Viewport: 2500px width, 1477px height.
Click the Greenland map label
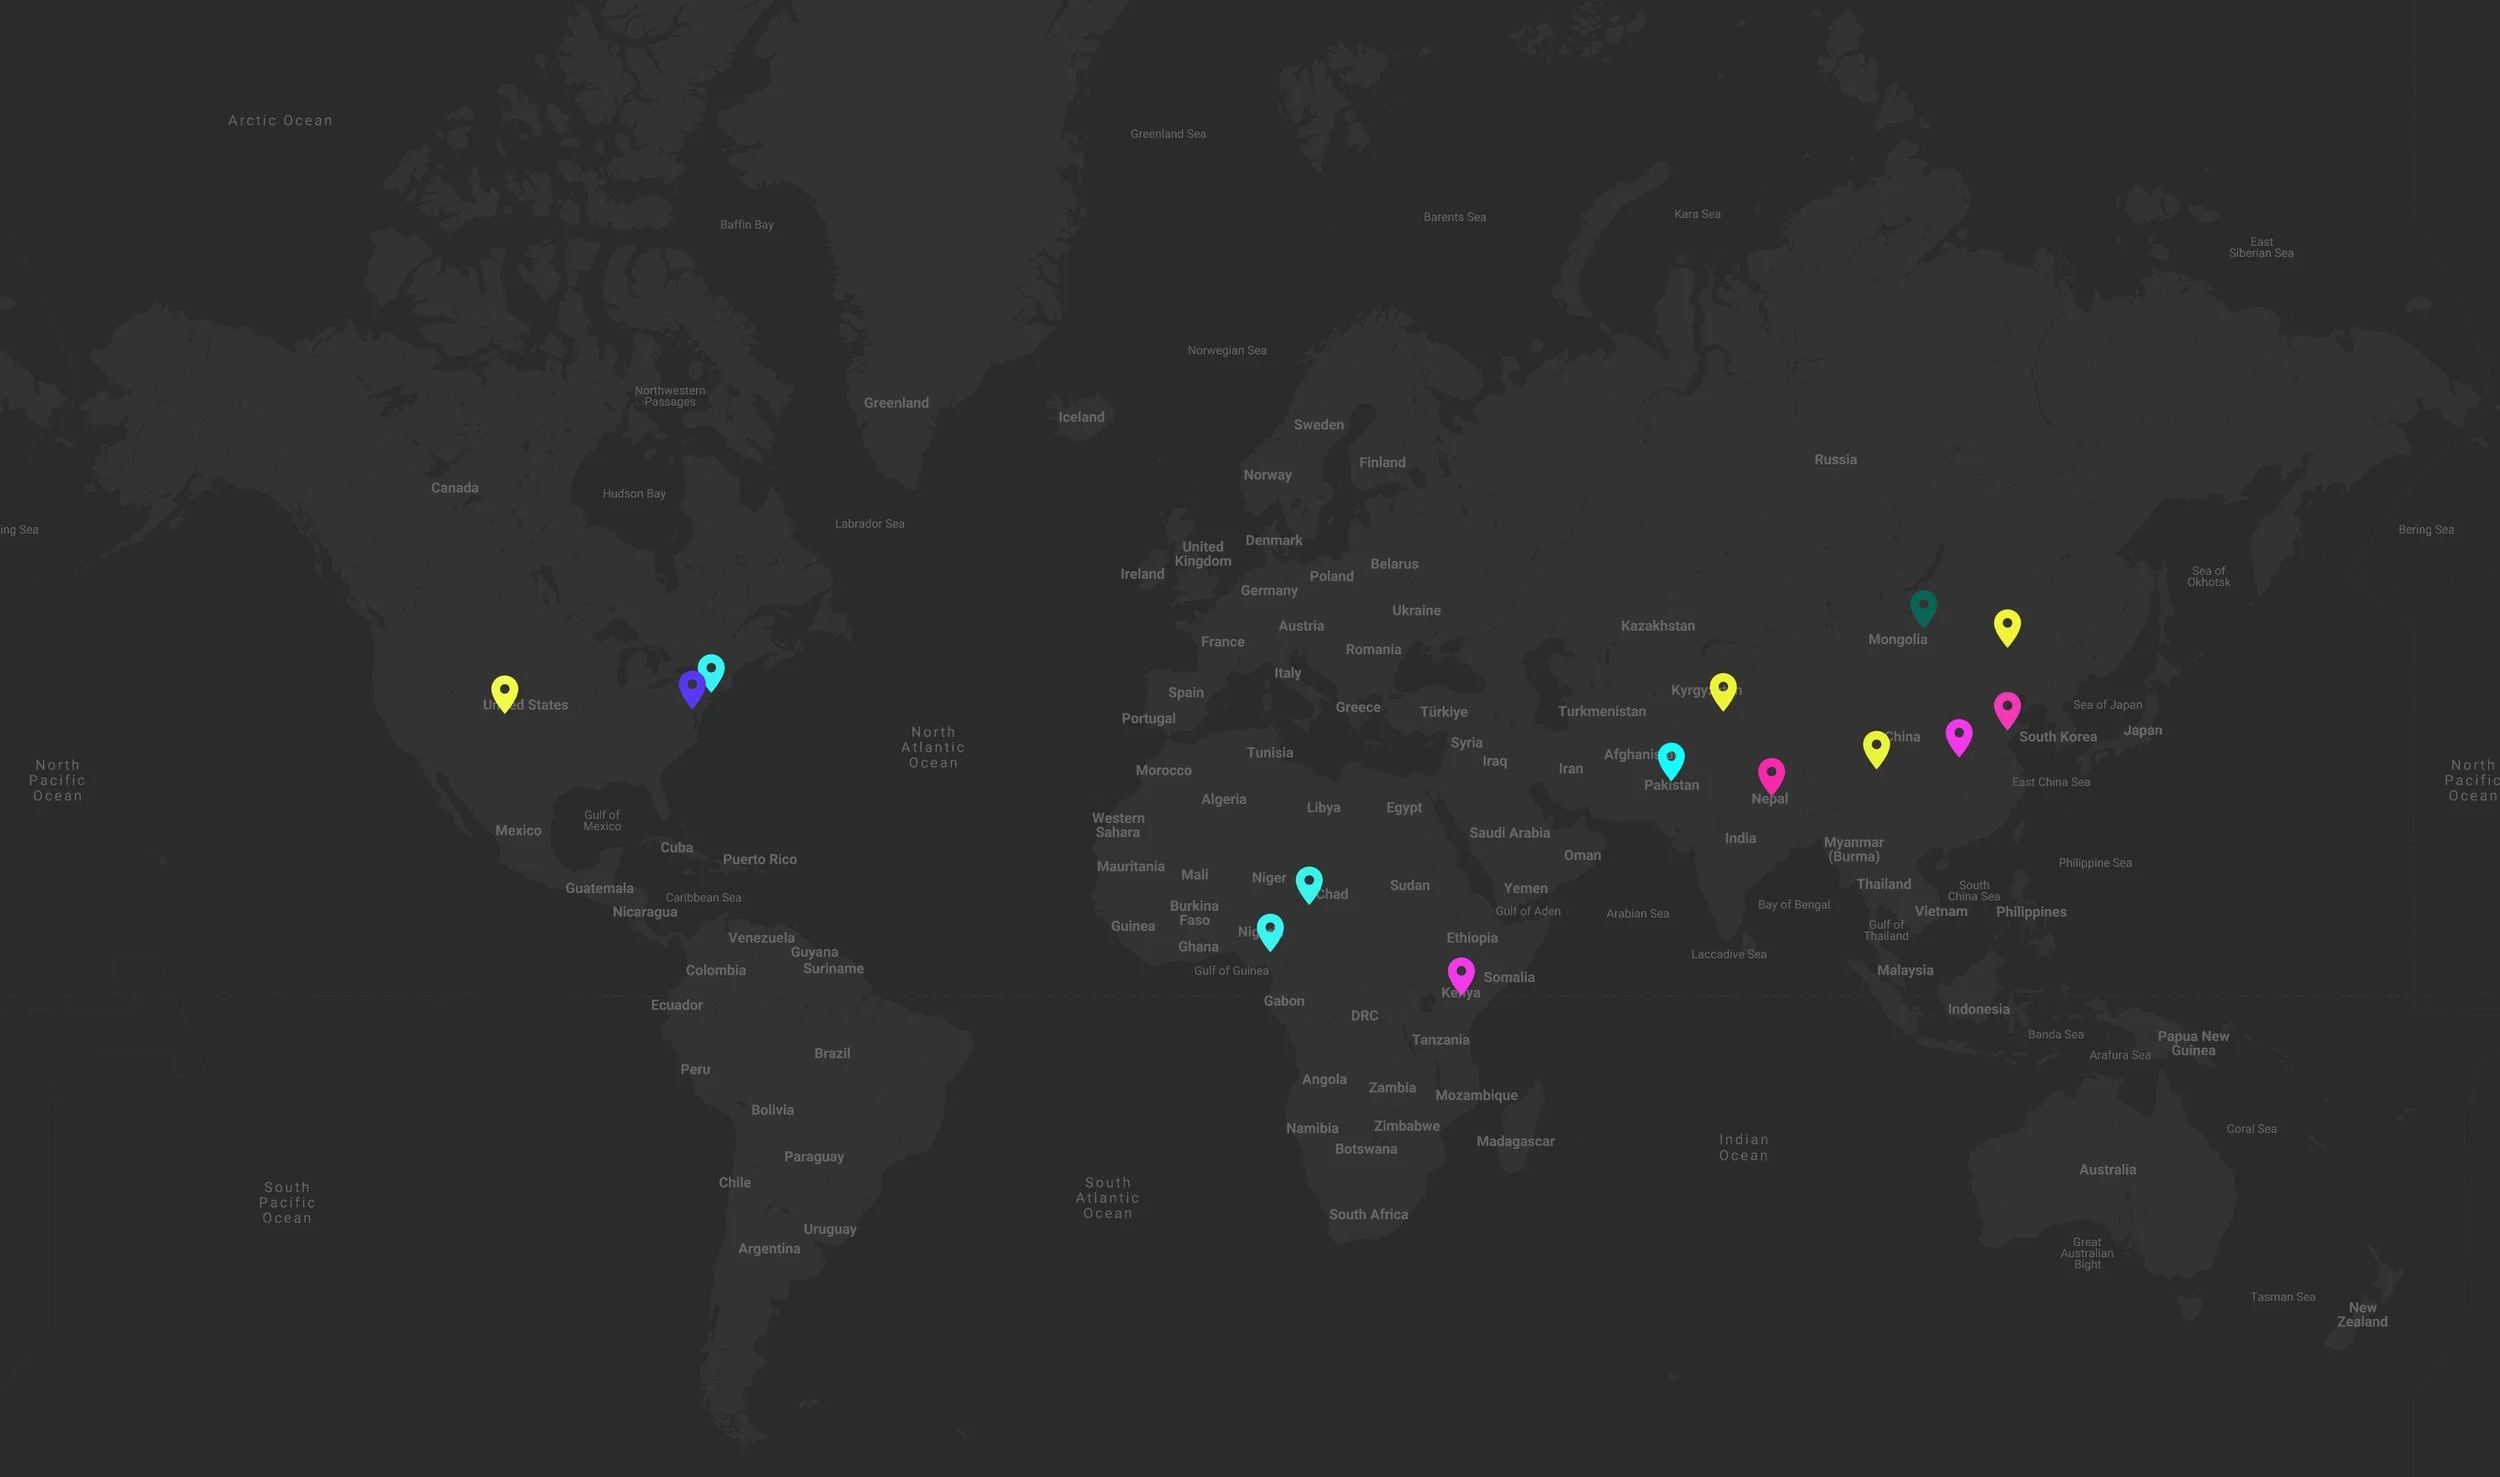pyautogui.click(x=896, y=403)
